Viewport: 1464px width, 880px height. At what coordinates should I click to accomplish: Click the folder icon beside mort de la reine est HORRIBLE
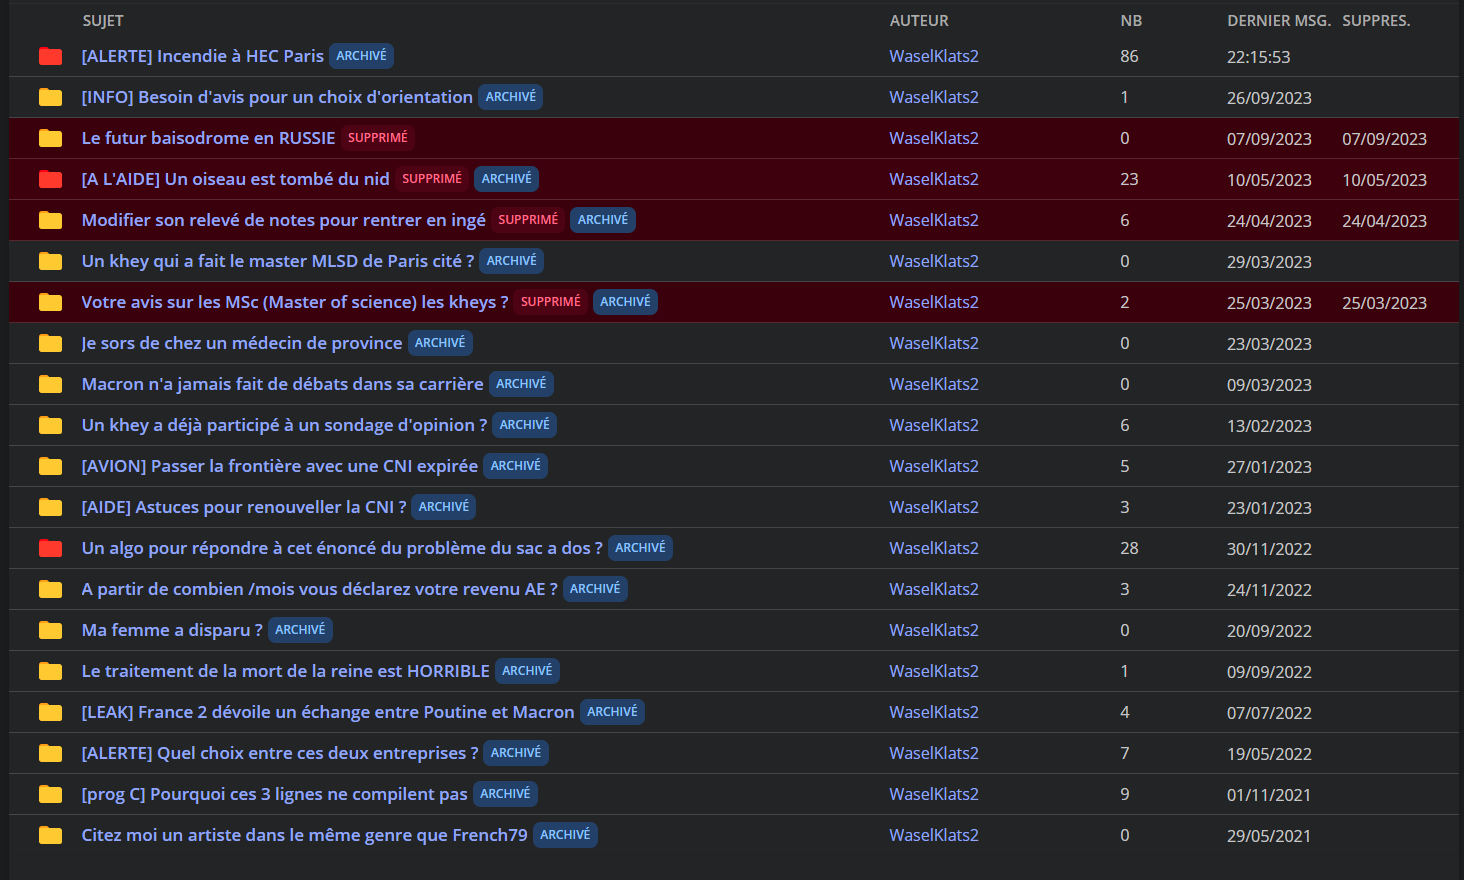tap(50, 672)
